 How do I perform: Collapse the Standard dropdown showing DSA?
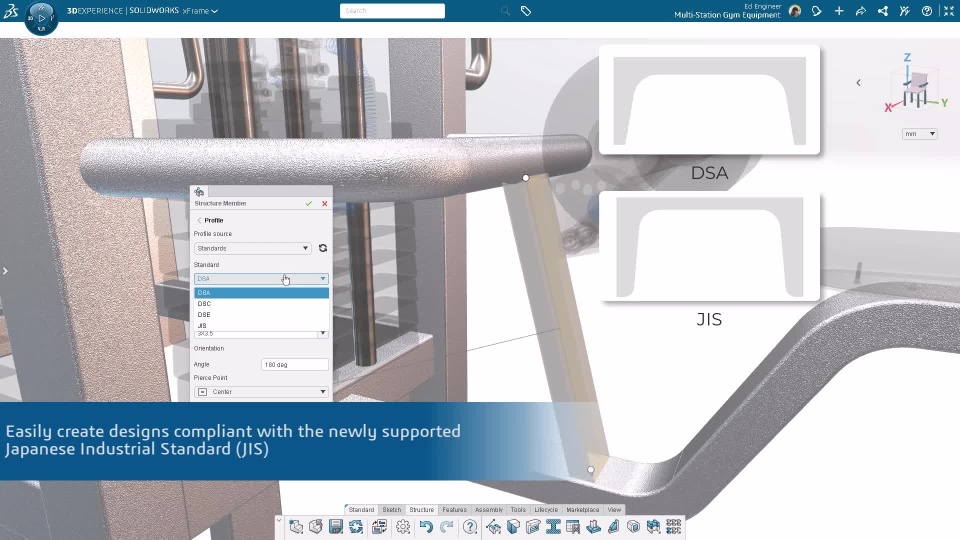261,279
